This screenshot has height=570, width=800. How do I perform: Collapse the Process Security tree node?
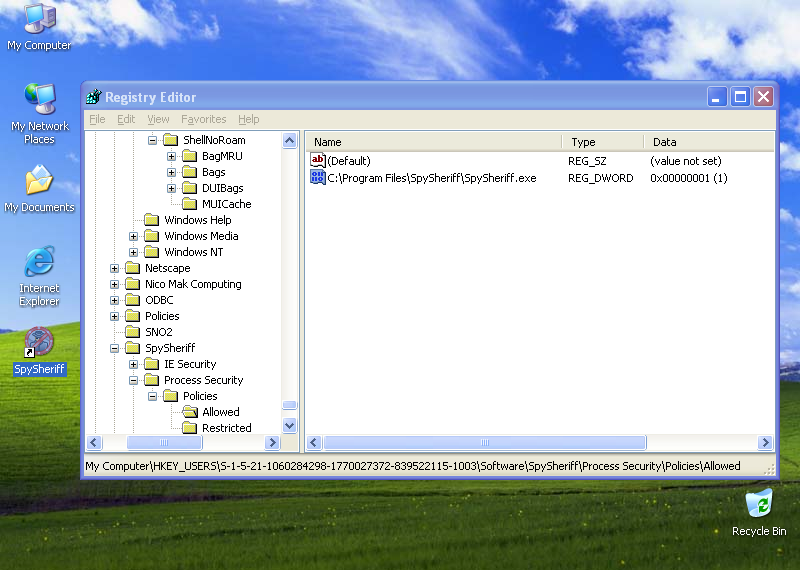point(133,380)
